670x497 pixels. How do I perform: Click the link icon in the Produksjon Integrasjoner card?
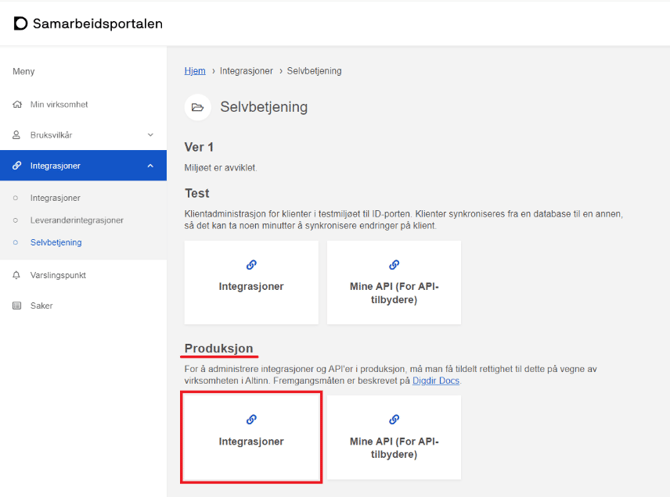[251, 420]
